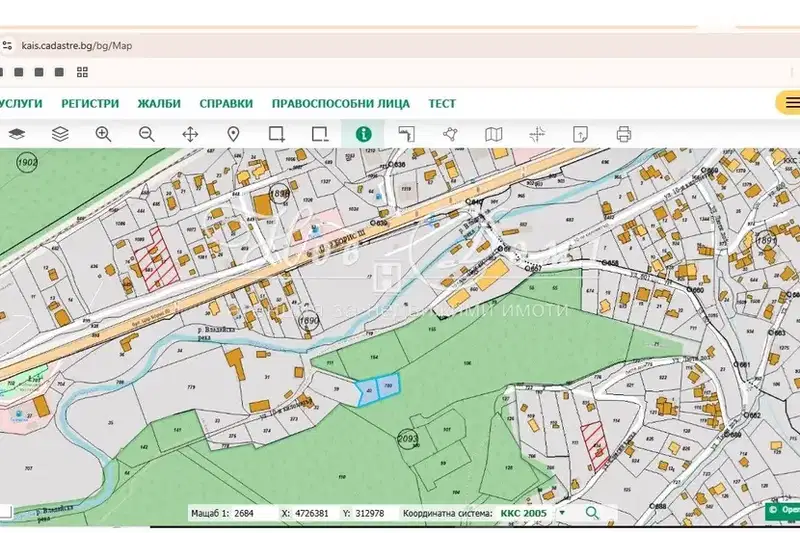The width and height of the screenshot is (800, 533).
Task: Select the zoom in magnifier tool
Action: [103, 134]
